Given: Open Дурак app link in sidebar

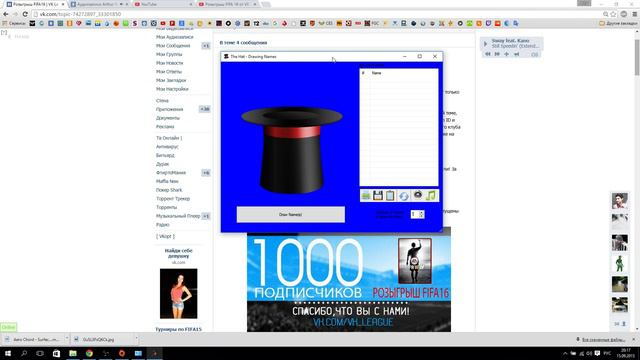Looking at the screenshot, I should click(x=162, y=164).
